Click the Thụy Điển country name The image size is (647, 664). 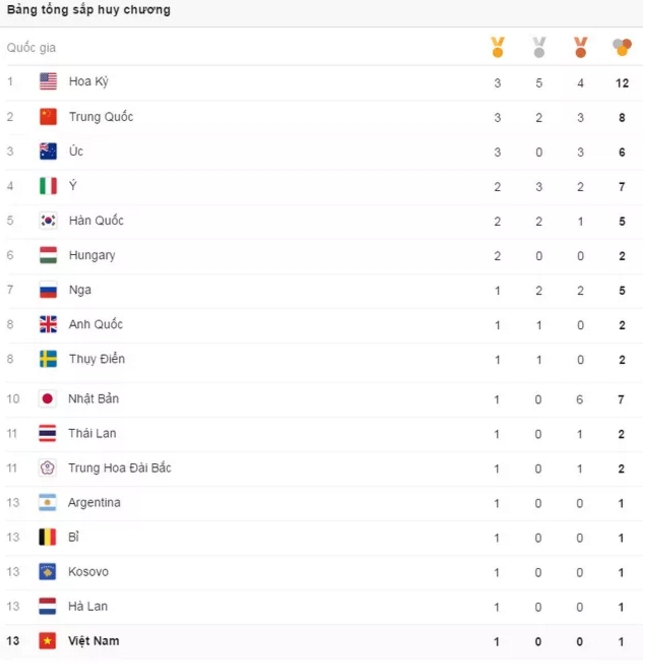[96, 359]
